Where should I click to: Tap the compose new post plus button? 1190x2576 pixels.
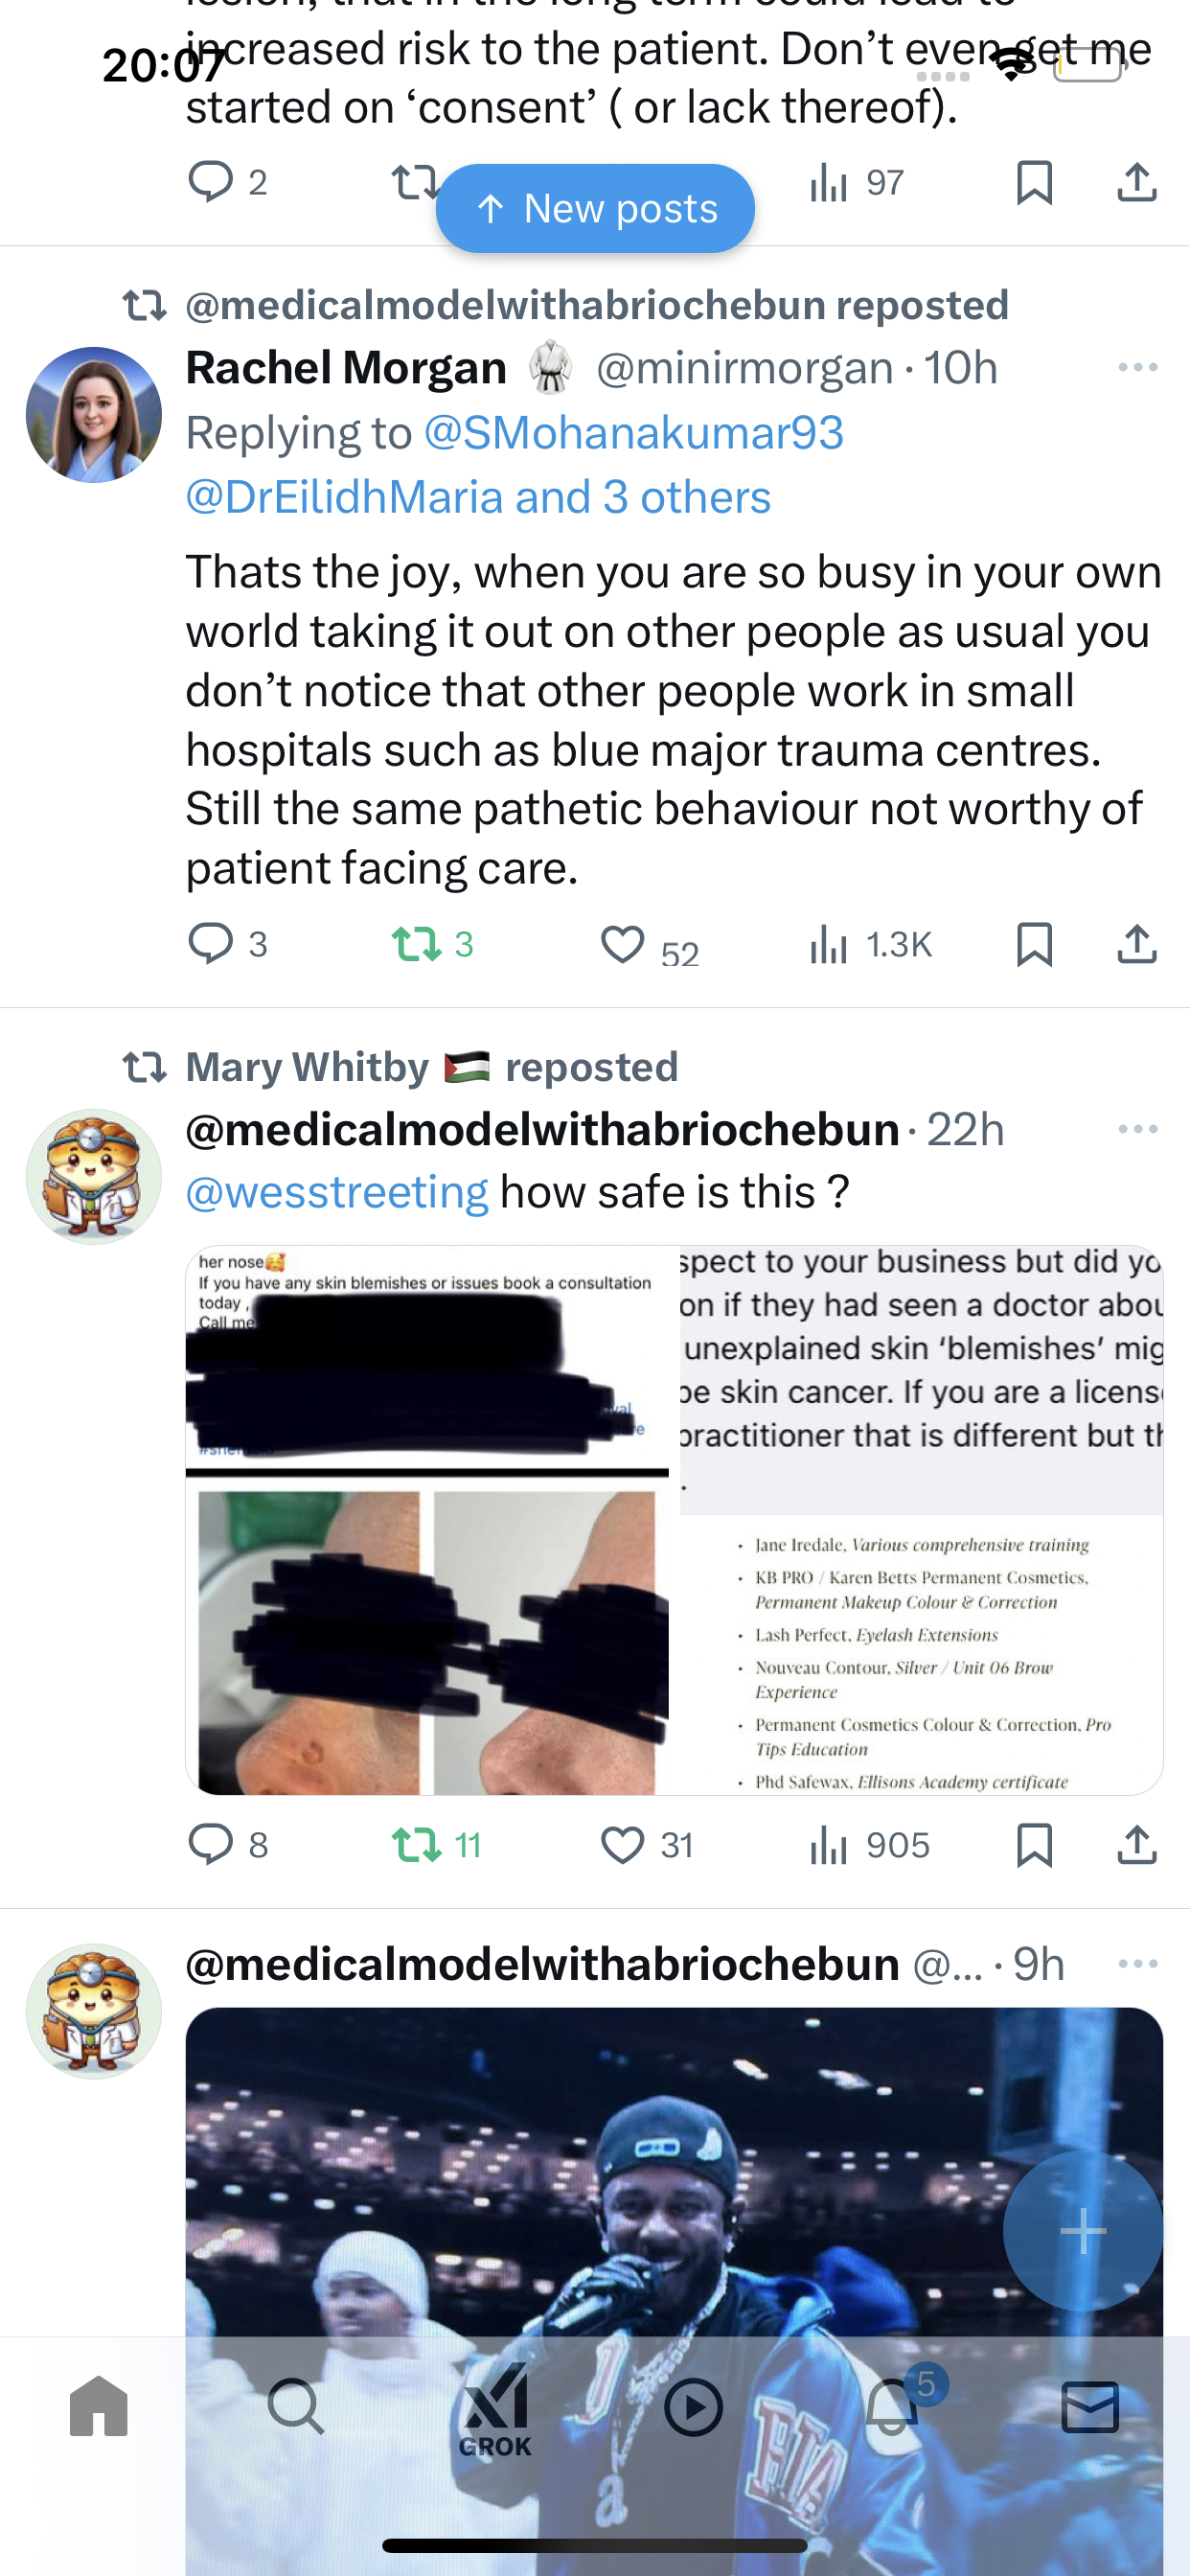[1083, 2230]
